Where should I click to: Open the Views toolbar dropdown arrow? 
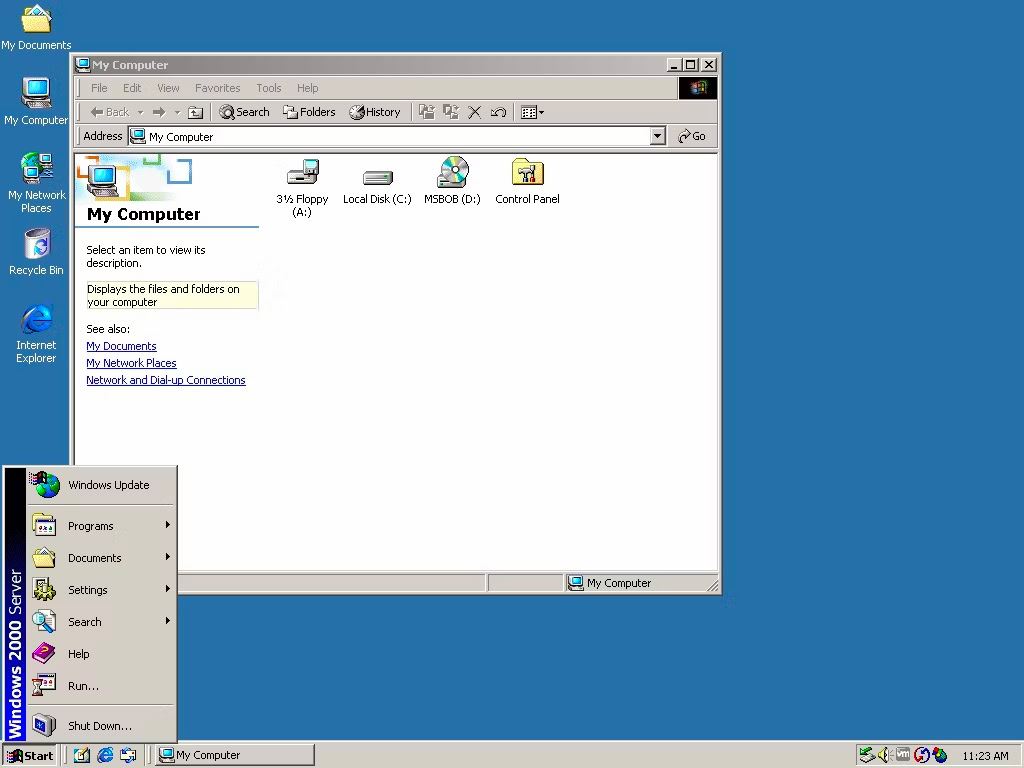(543, 112)
